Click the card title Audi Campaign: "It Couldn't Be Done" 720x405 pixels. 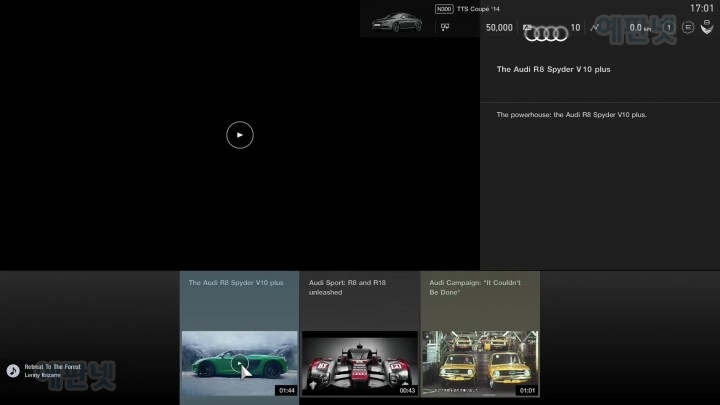[475, 287]
